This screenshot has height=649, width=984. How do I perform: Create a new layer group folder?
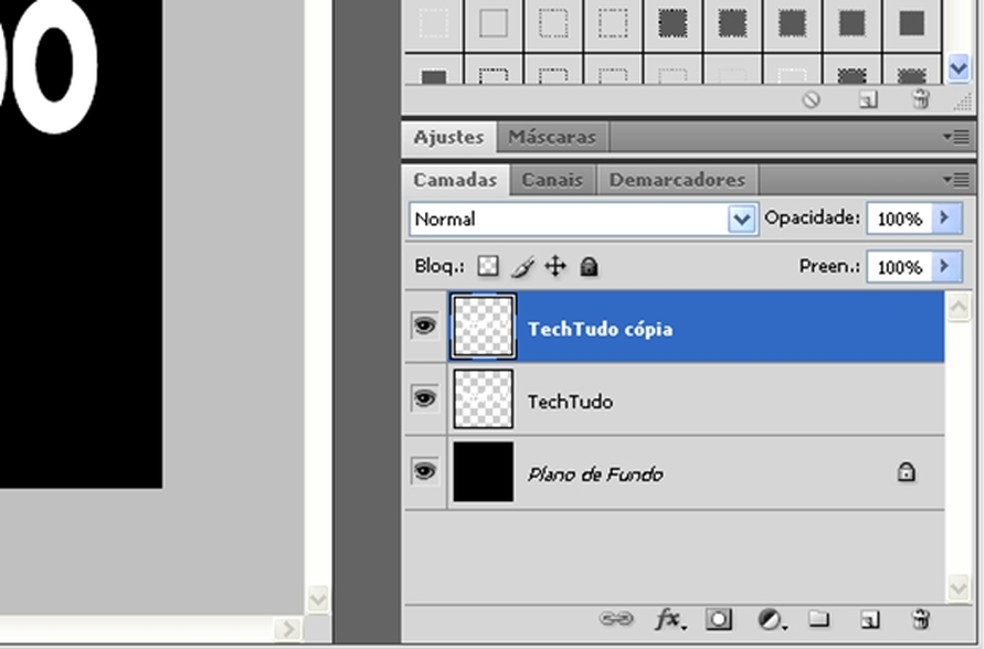point(818,620)
